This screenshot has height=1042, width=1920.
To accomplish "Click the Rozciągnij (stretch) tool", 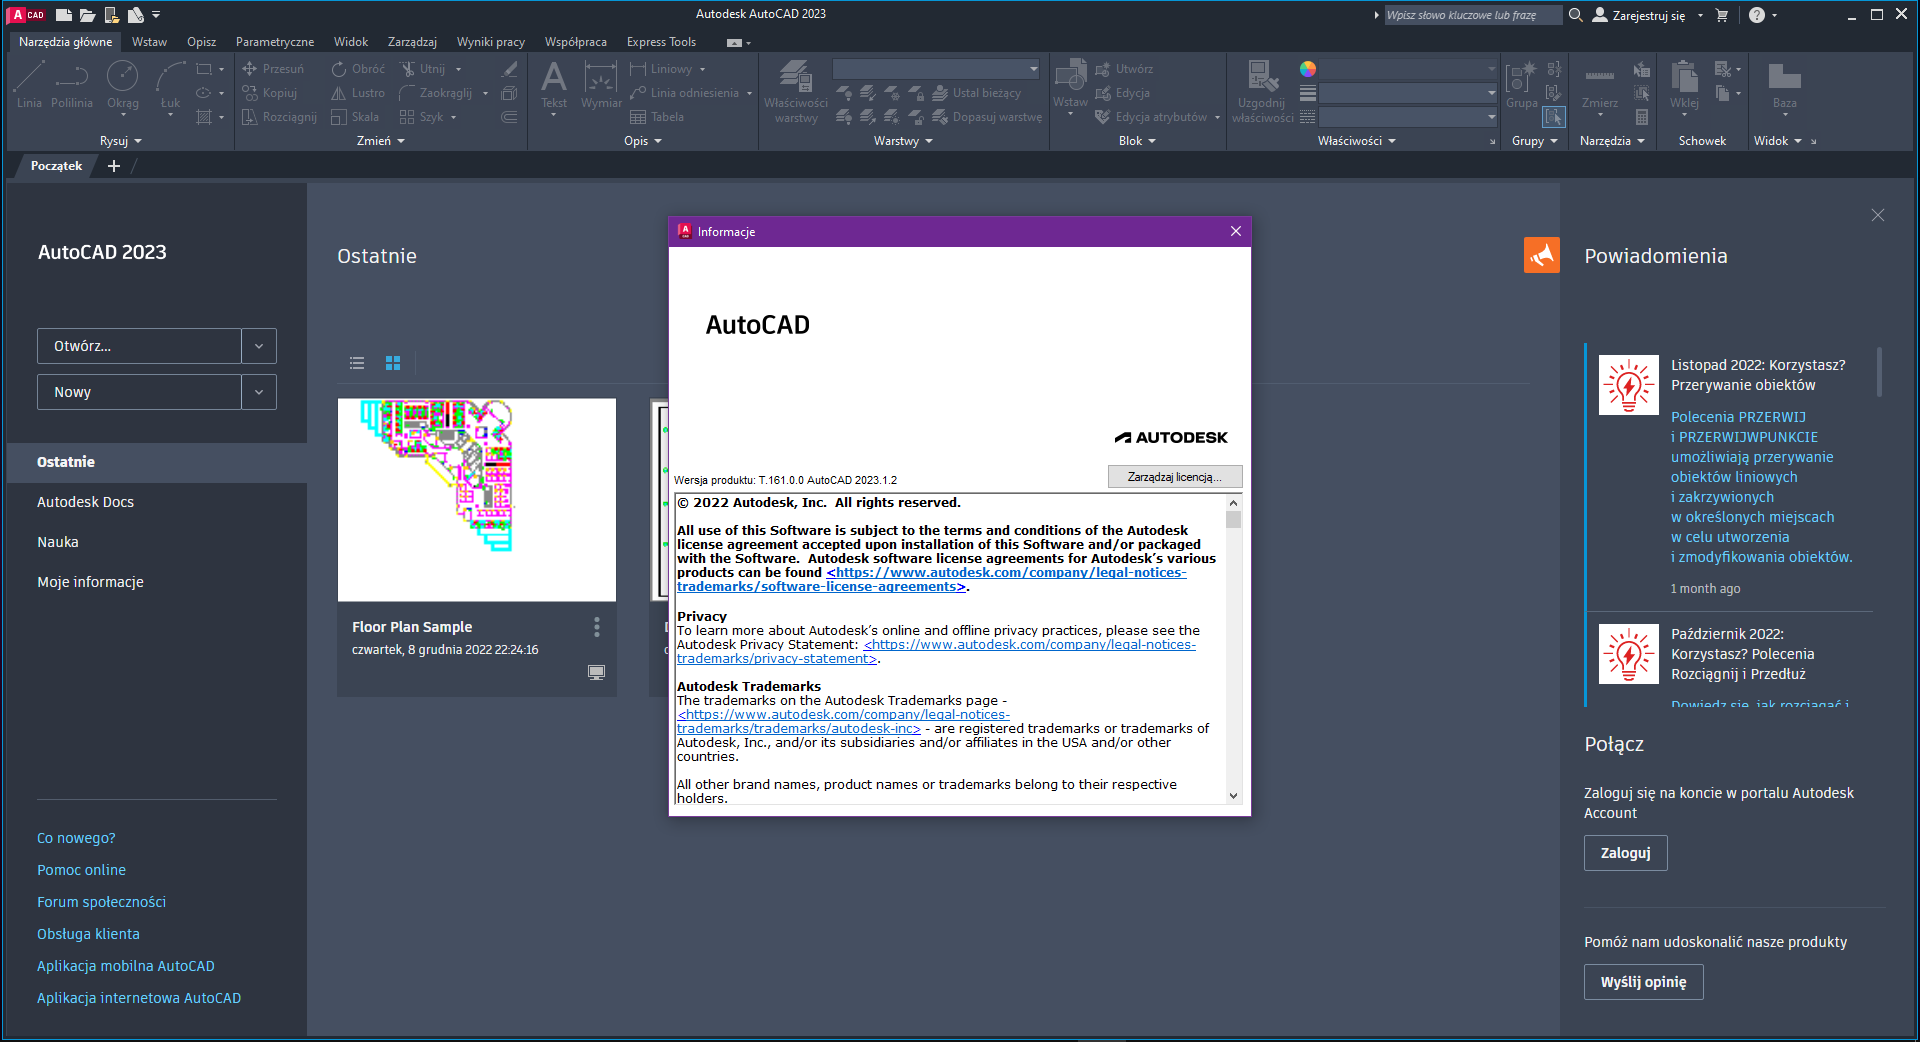I will pos(279,117).
